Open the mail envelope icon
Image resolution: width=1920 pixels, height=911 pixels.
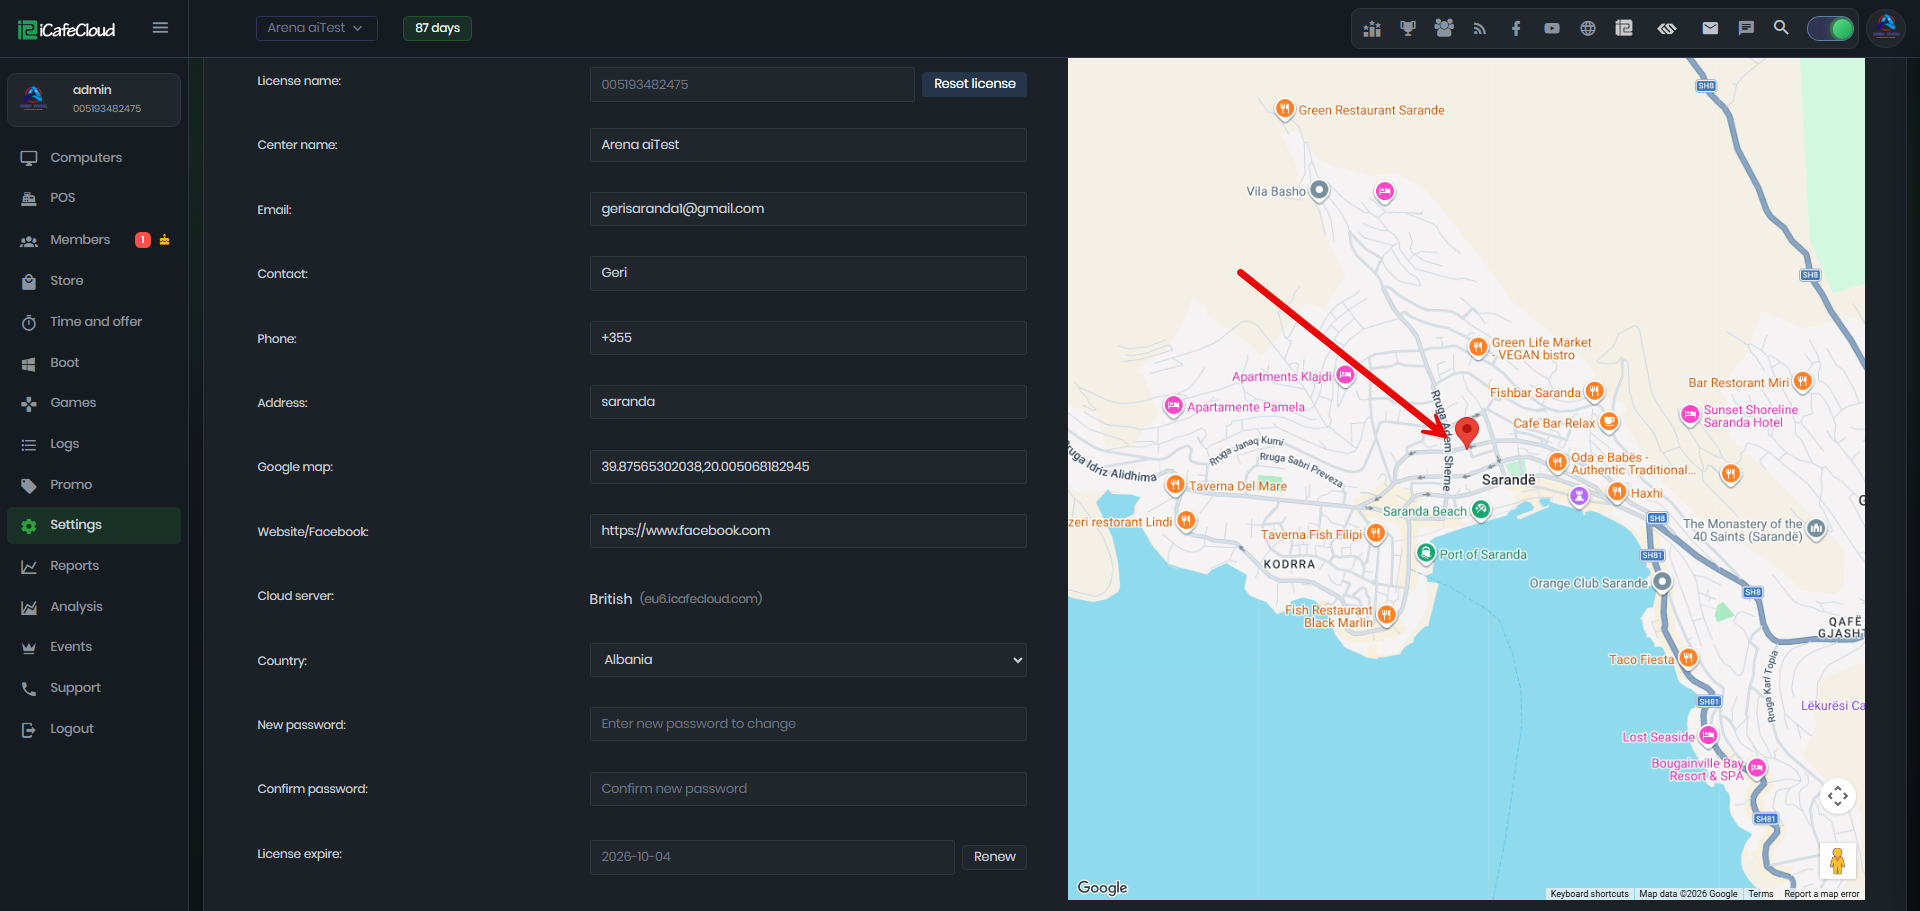[x=1710, y=28]
